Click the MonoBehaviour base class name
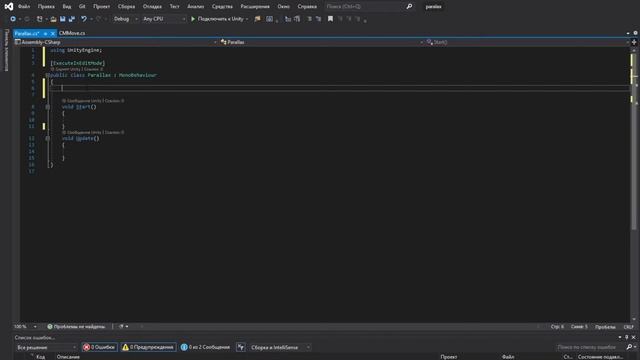 [x=138, y=75]
